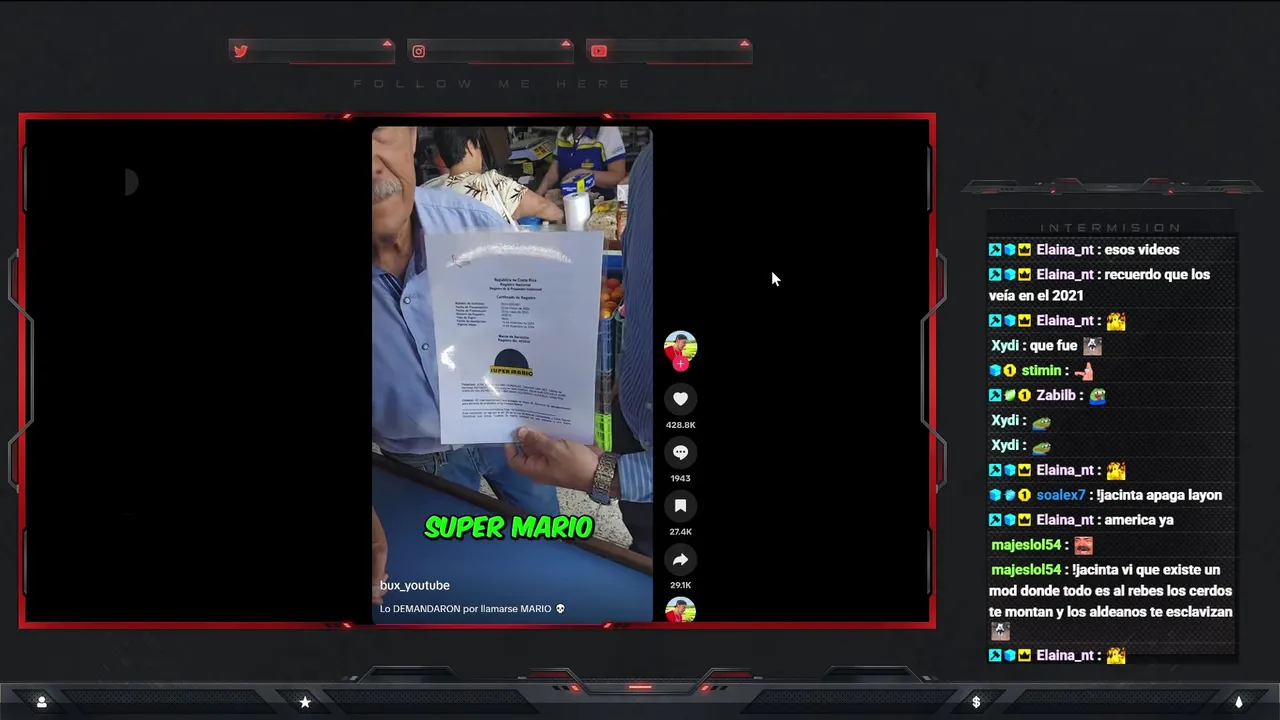Open the comments bubble icon on the video
Viewport: 1280px width, 720px height.
[x=680, y=452]
